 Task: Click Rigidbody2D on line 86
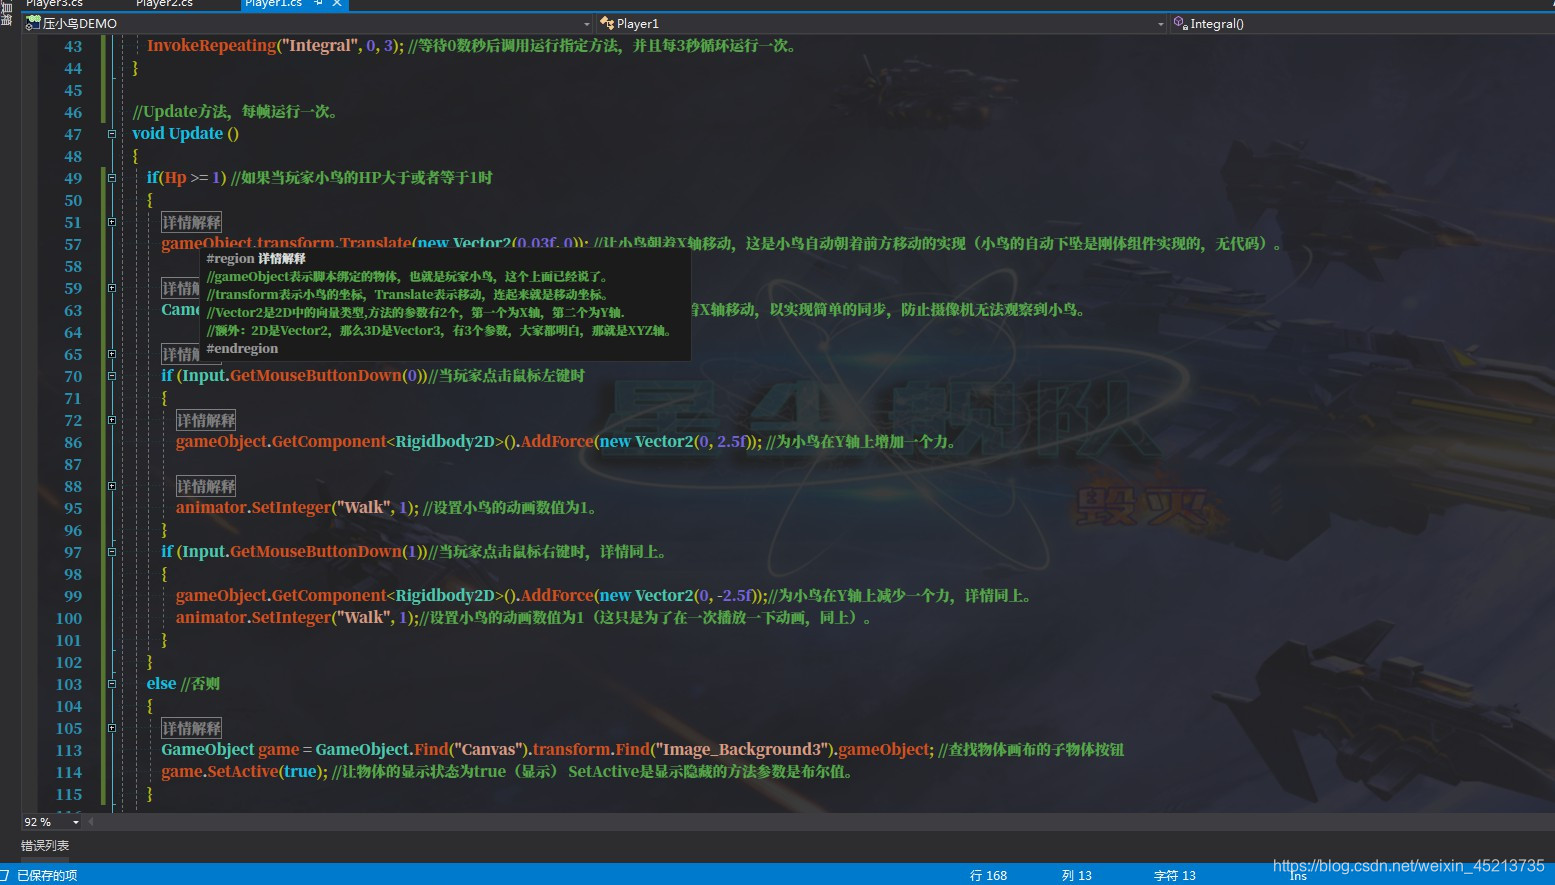445,442
